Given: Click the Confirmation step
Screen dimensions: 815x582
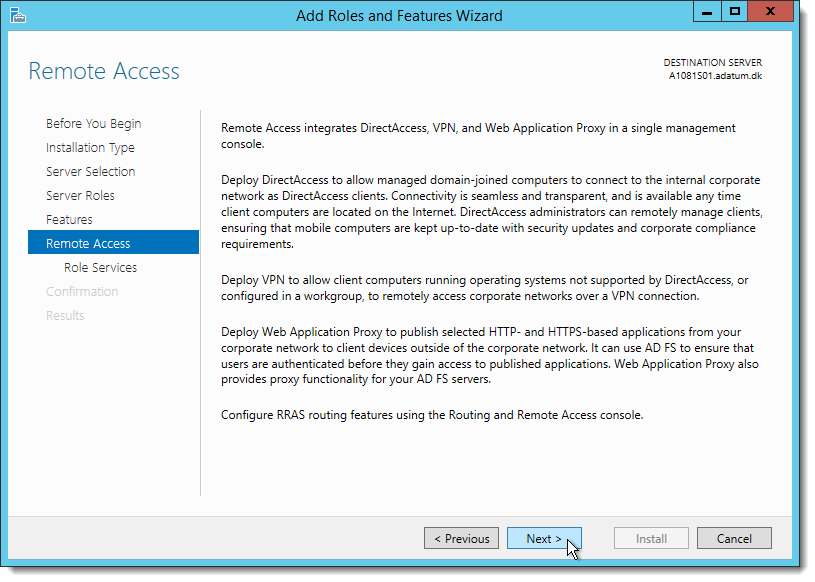Looking at the screenshot, I should tap(82, 291).
